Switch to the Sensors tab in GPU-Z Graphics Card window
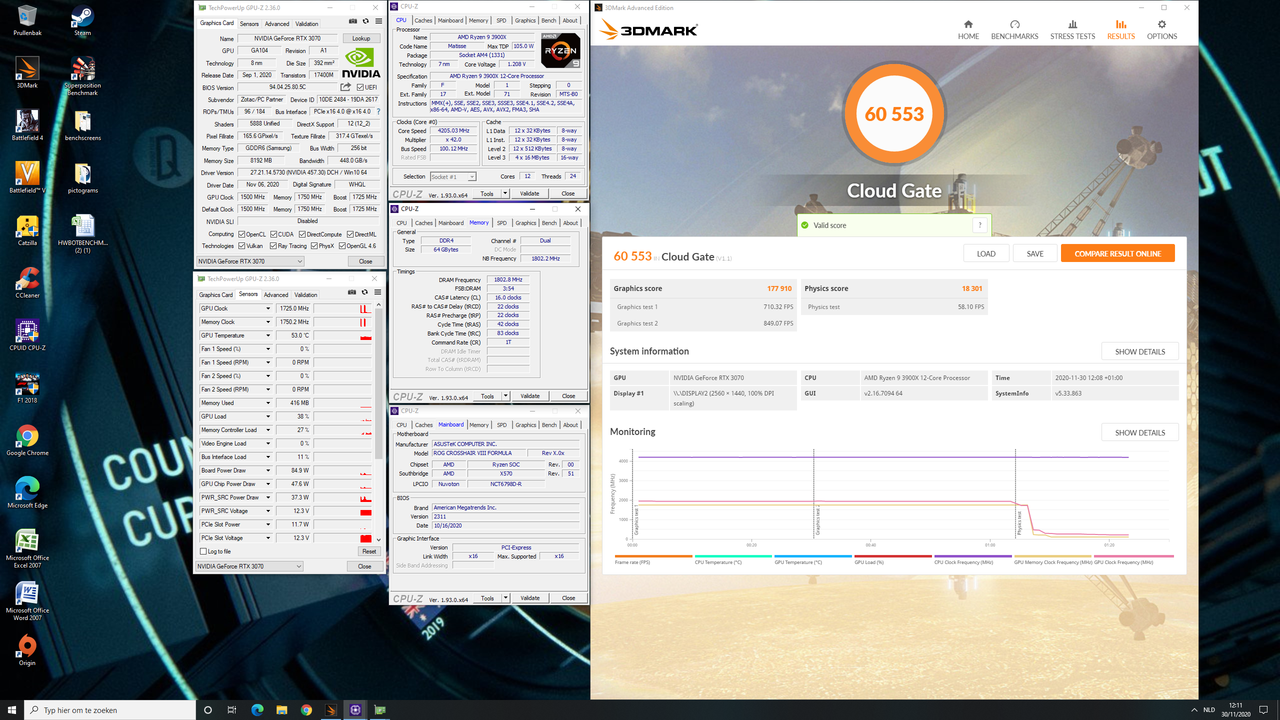 [x=249, y=23]
